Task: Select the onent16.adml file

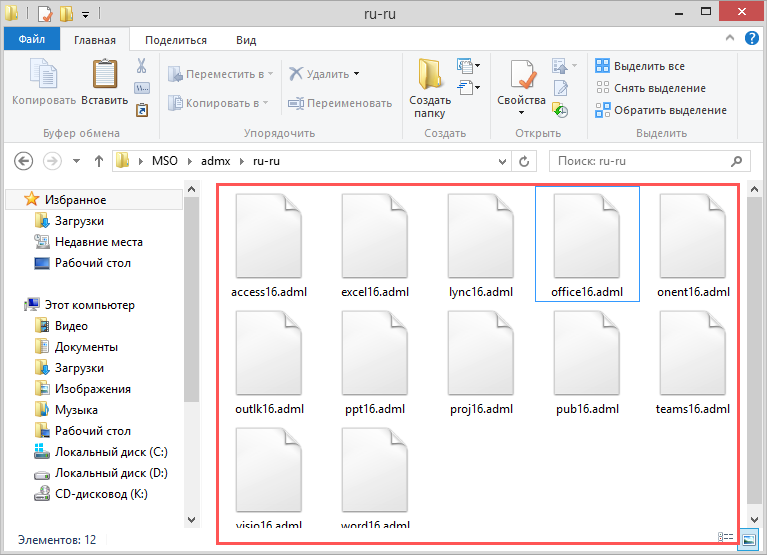Action: (693, 245)
